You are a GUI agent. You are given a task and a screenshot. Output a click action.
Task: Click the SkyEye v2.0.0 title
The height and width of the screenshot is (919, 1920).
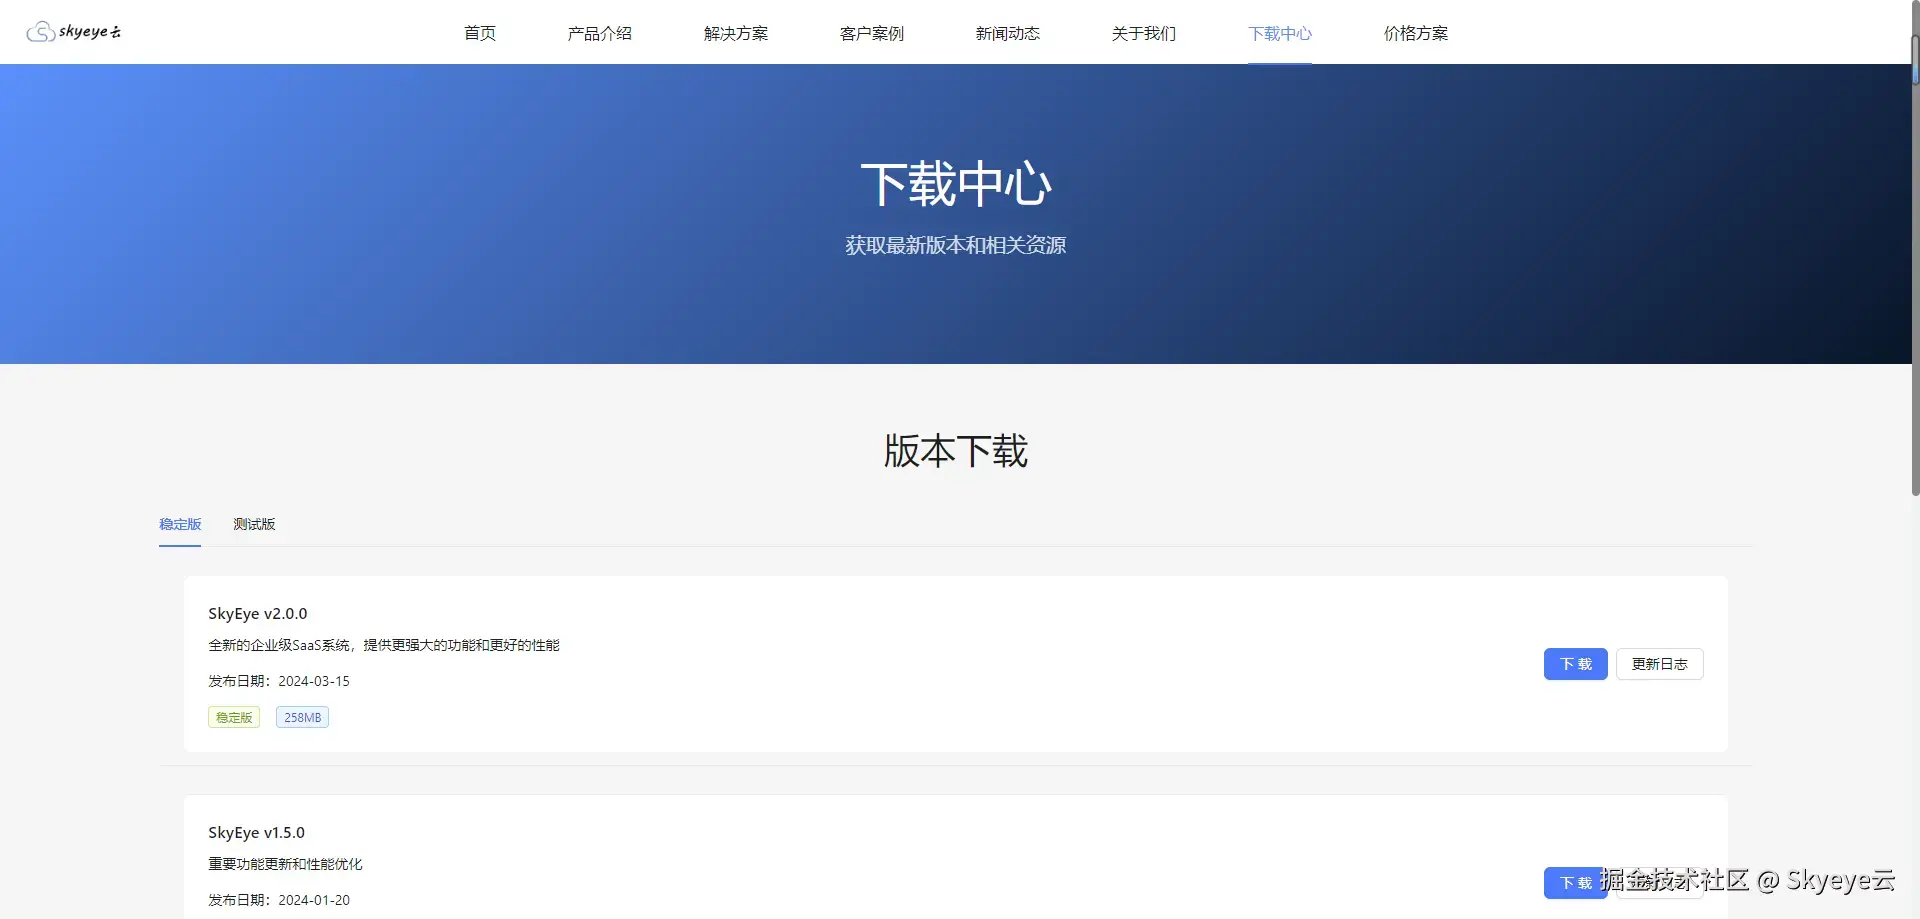pos(258,614)
